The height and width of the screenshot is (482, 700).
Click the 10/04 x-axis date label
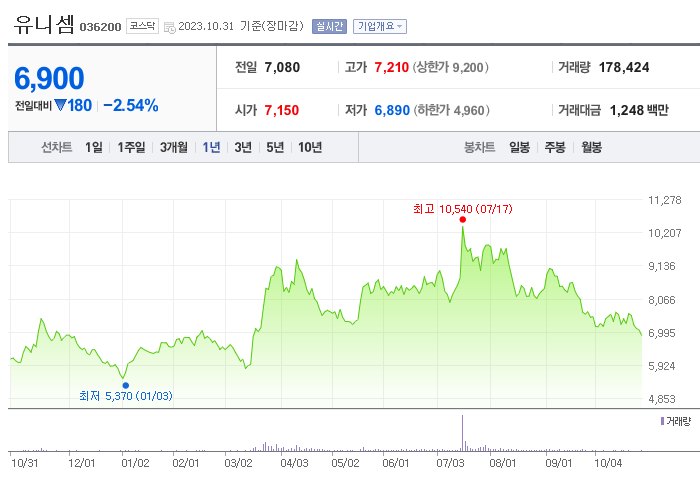[608, 463]
